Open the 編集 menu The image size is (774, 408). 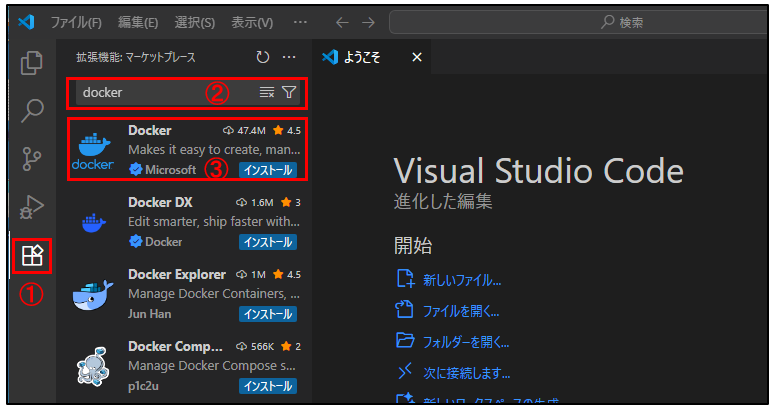(138, 22)
